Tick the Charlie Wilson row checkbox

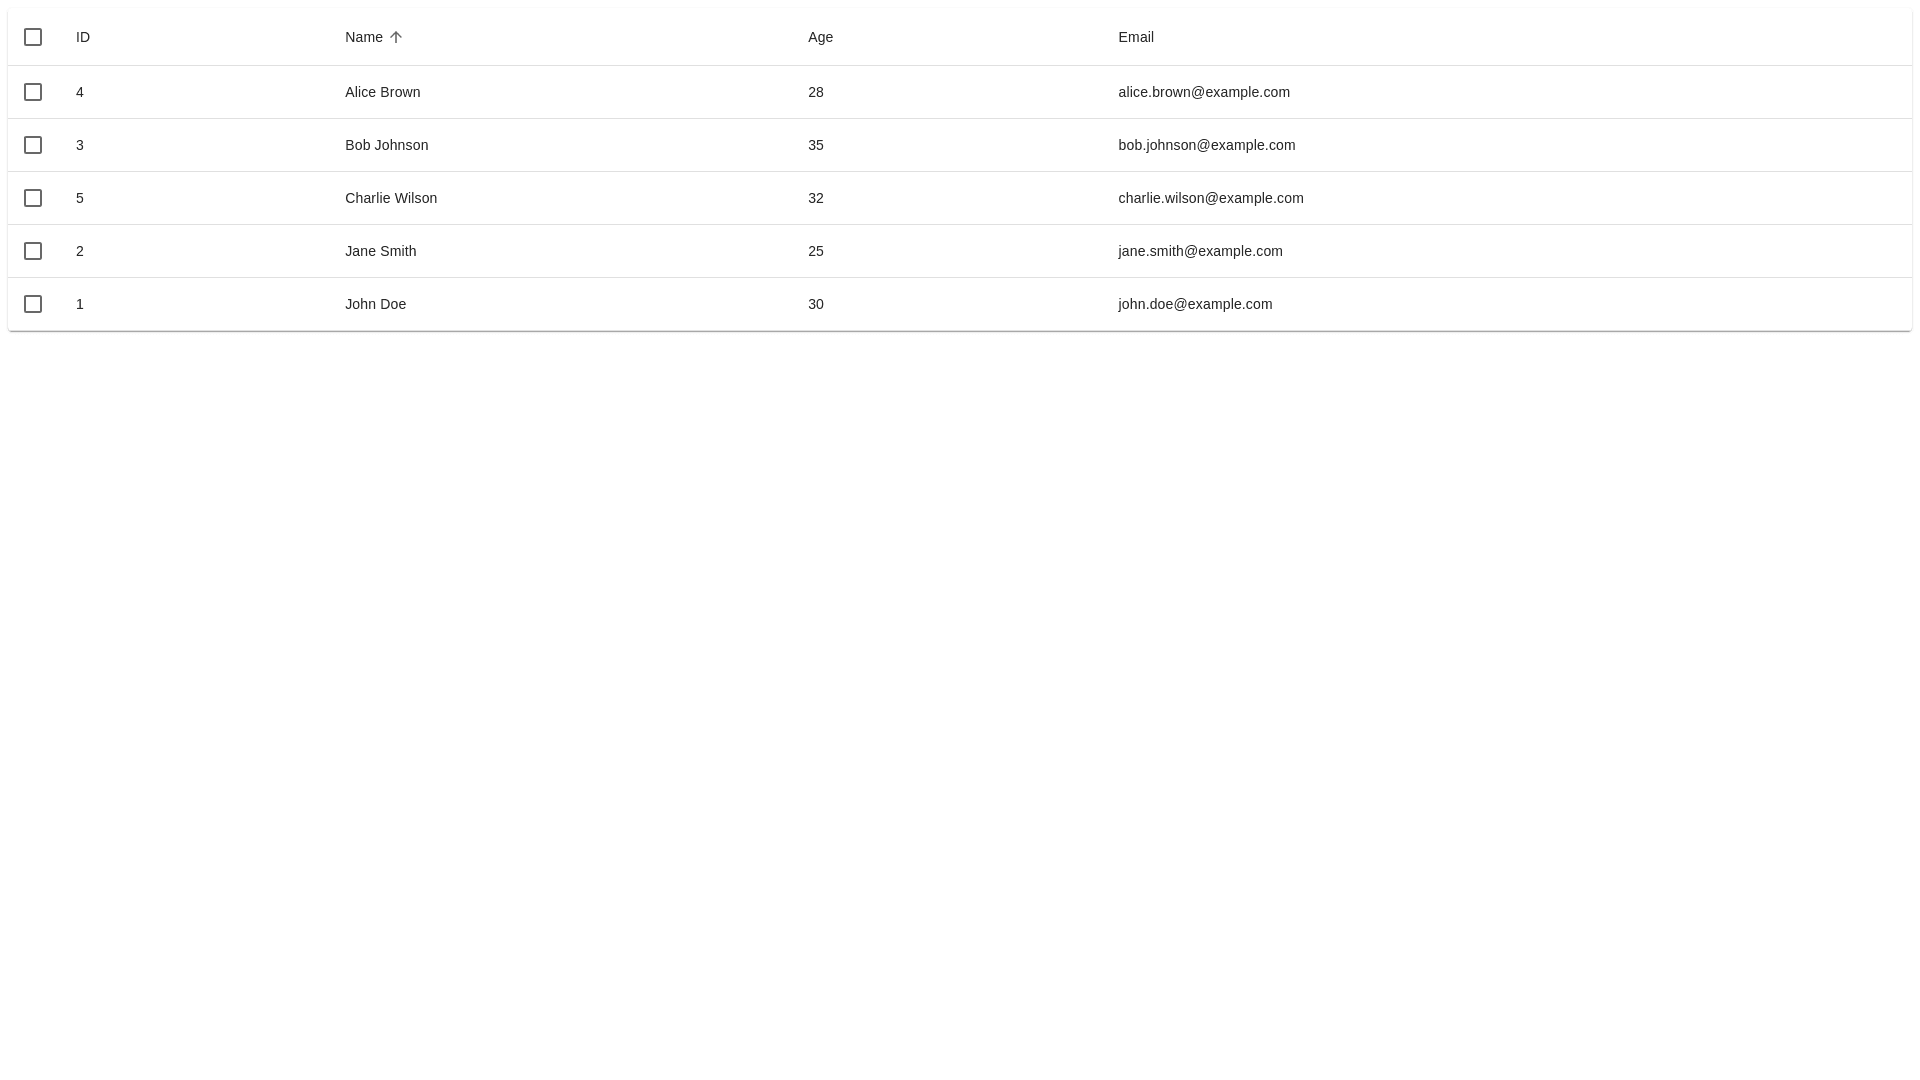pos(33,198)
